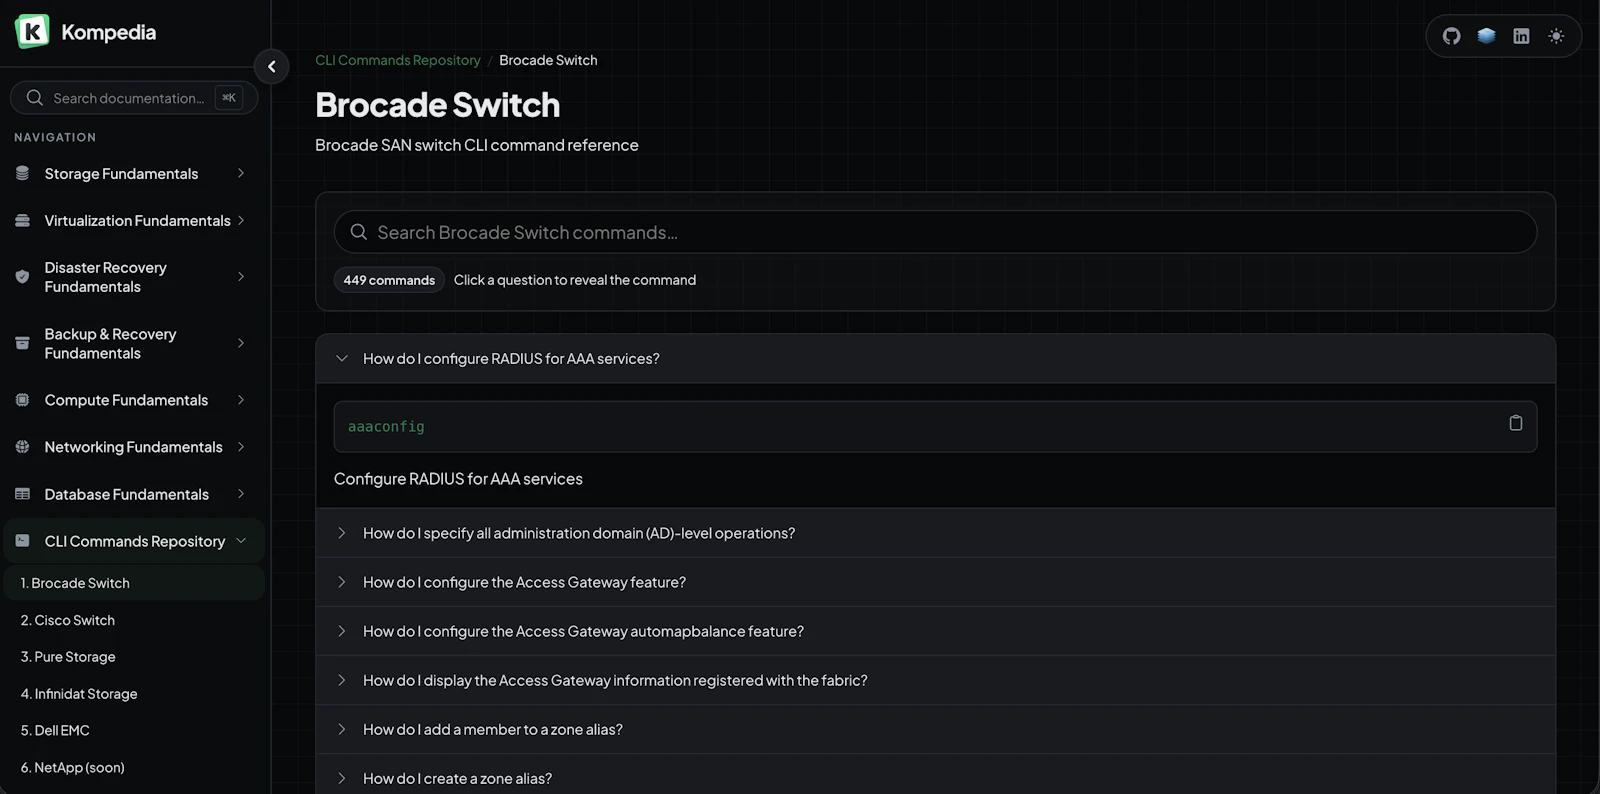Focus the Search Brocade Switch commands field
1600x794 pixels.
click(x=935, y=232)
